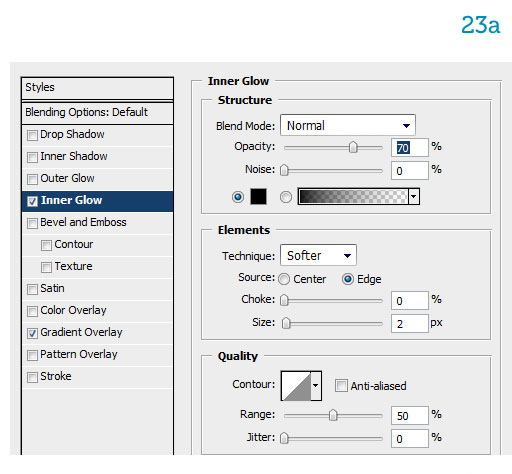Select the gradient radio button

(286, 197)
